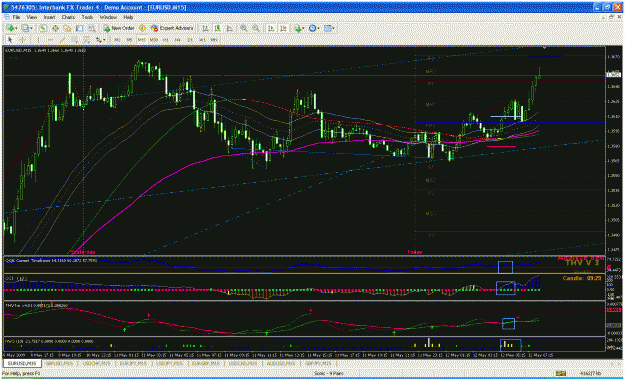Open the Navigator panel icon

pyautogui.click(x=67, y=28)
